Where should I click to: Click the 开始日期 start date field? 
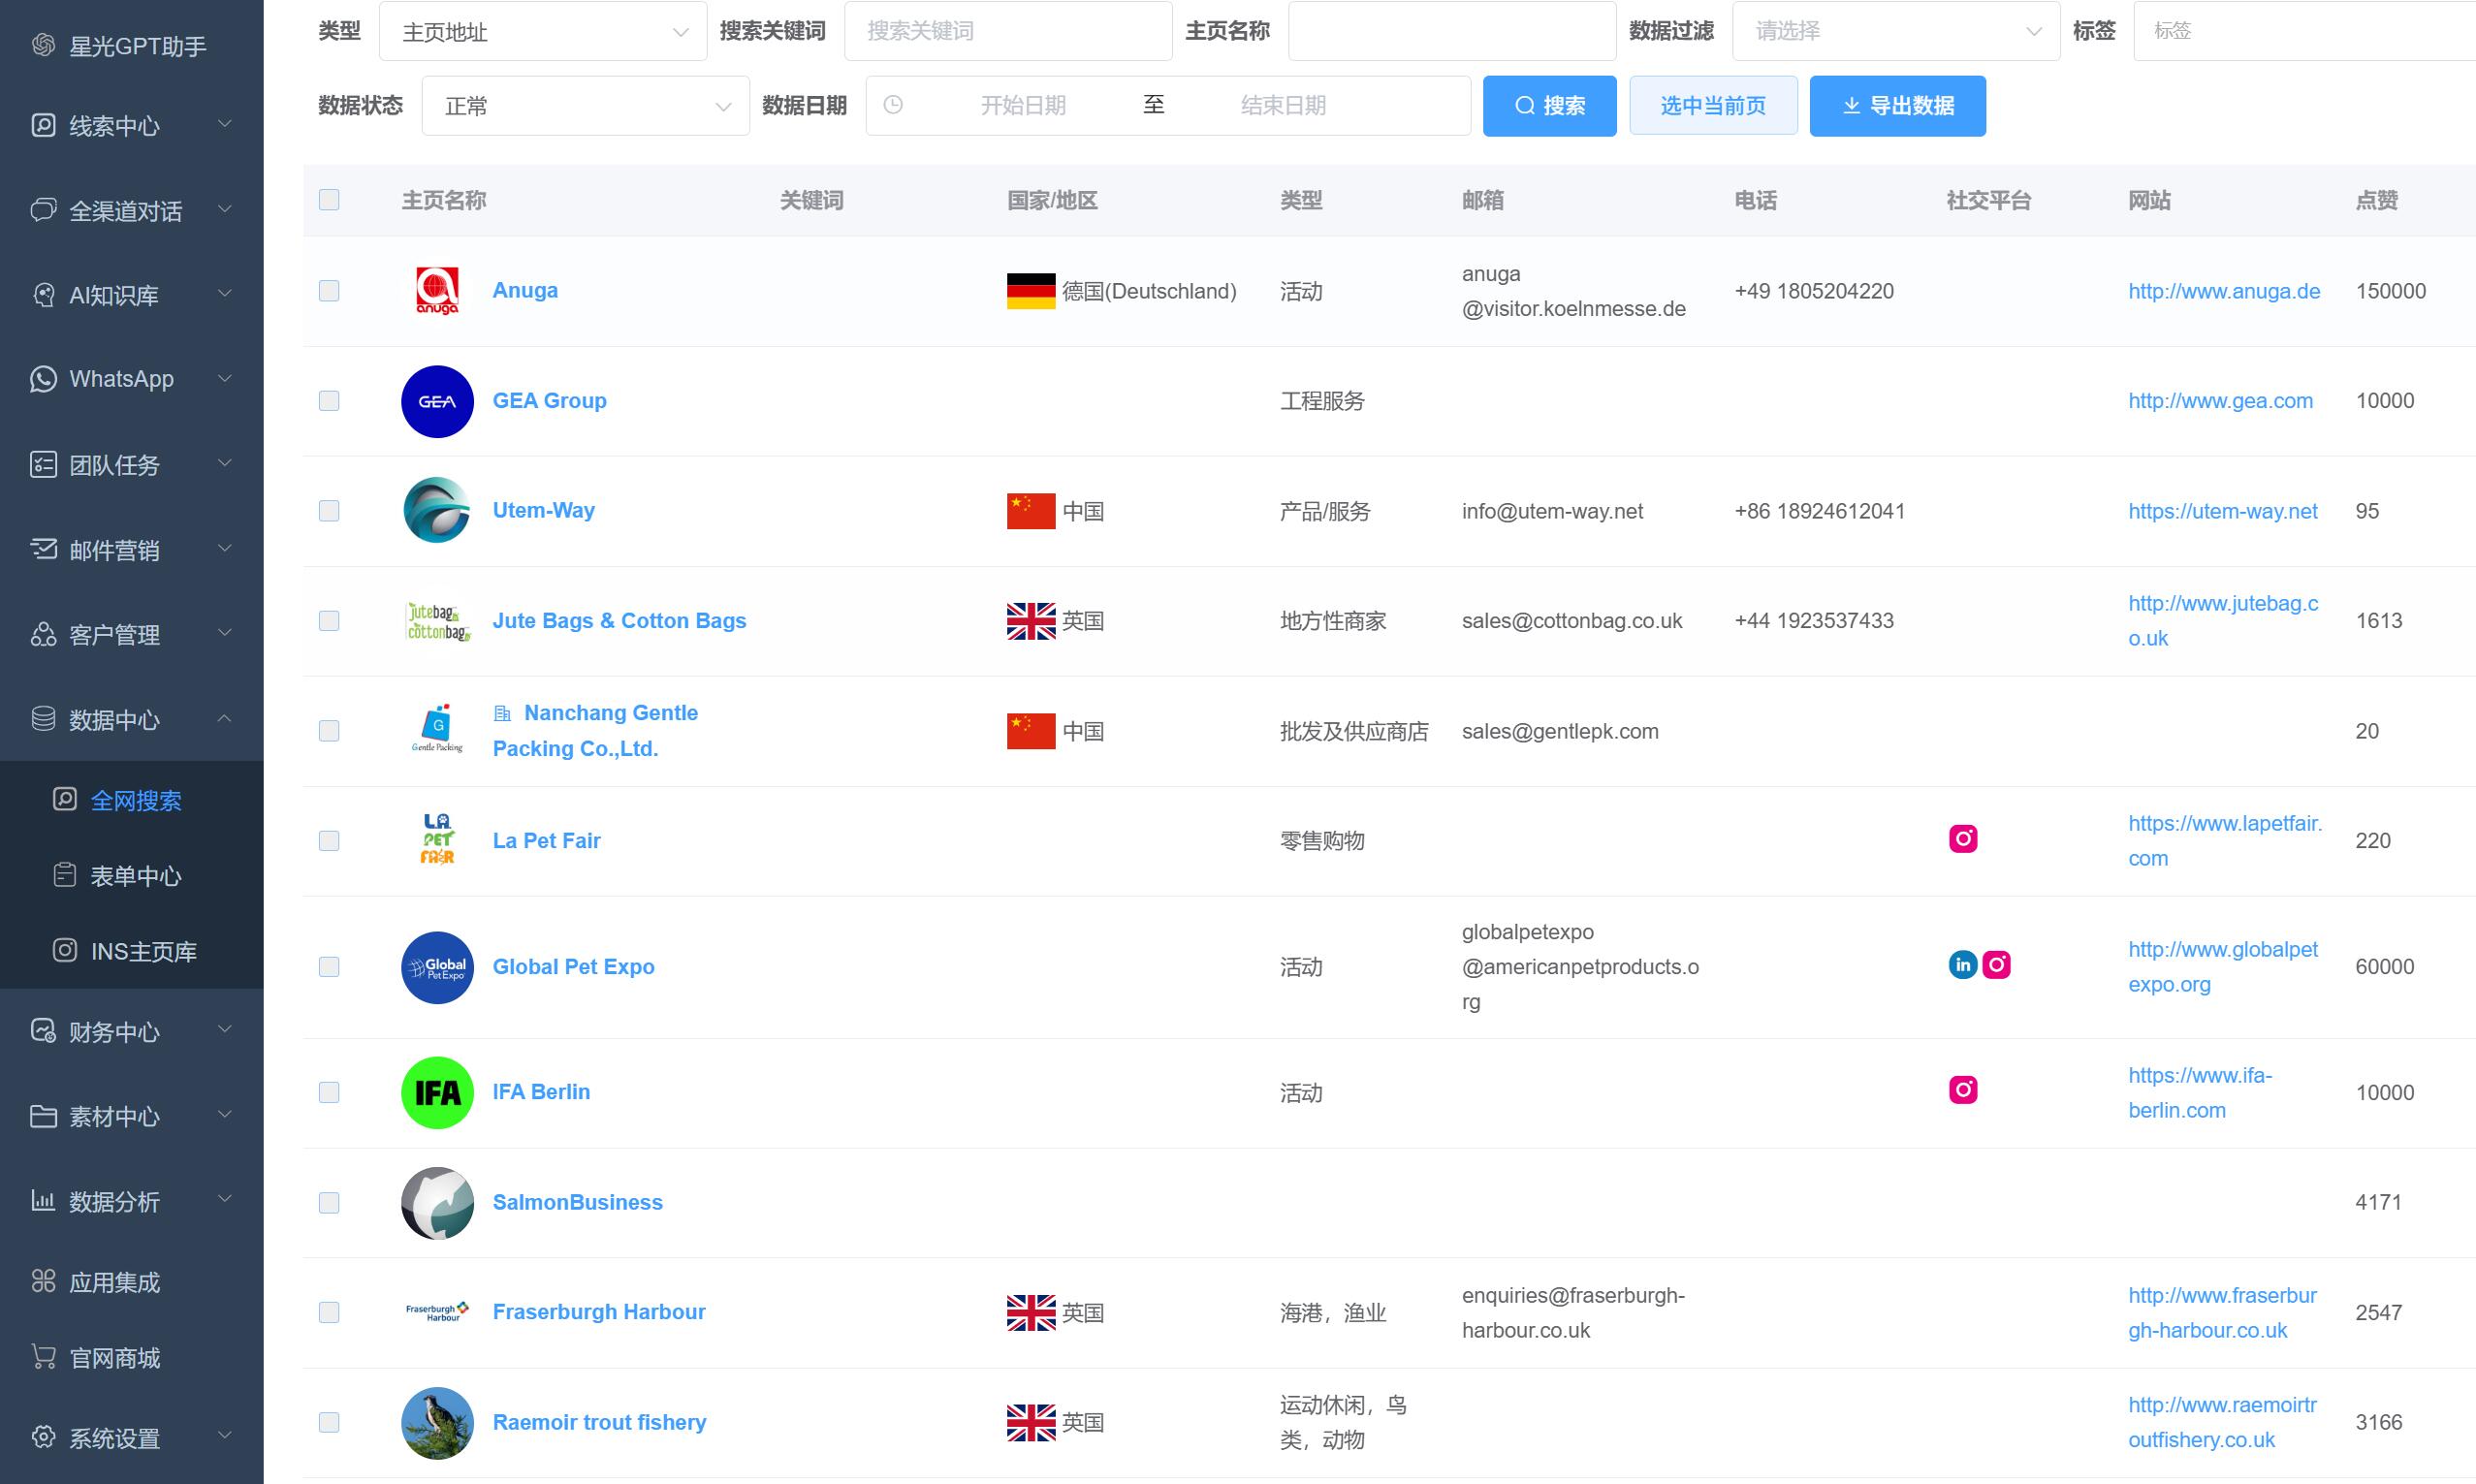coord(1023,105)
